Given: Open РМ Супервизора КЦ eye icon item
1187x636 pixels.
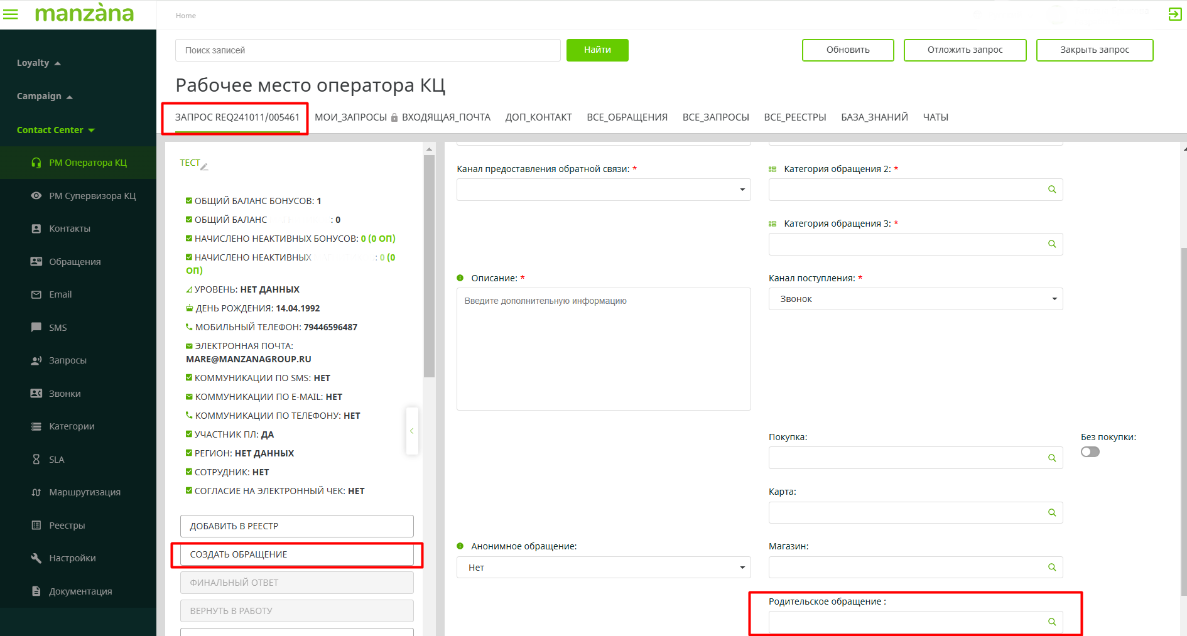Looking at the screenshot, I should 37,196.
